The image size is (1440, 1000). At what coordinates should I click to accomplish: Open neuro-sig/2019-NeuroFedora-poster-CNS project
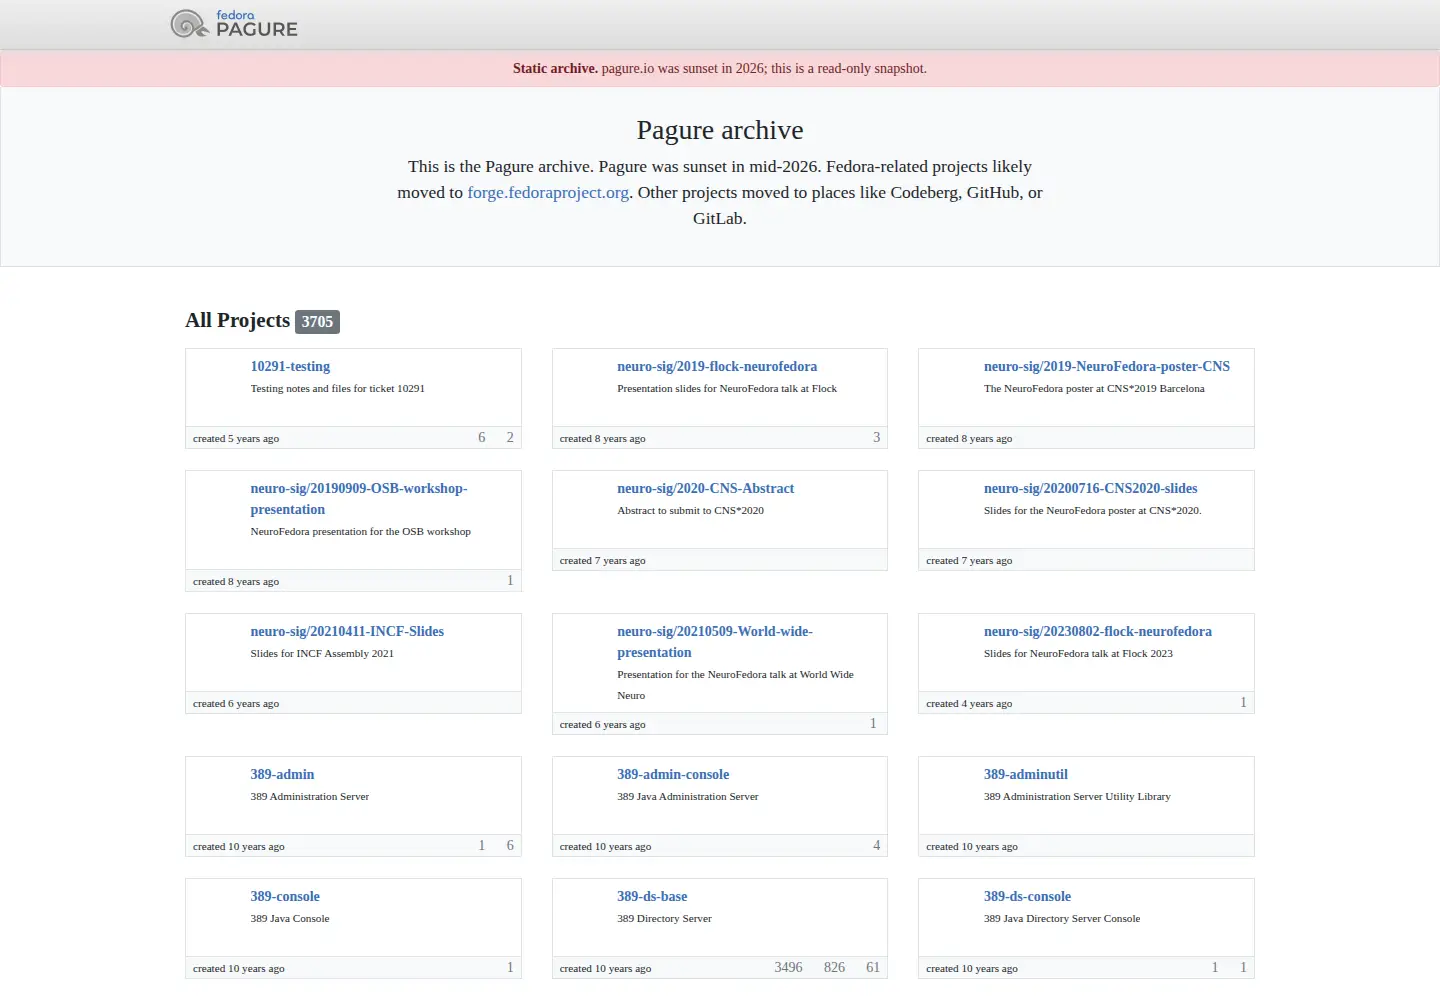[x=1107, y=367]
